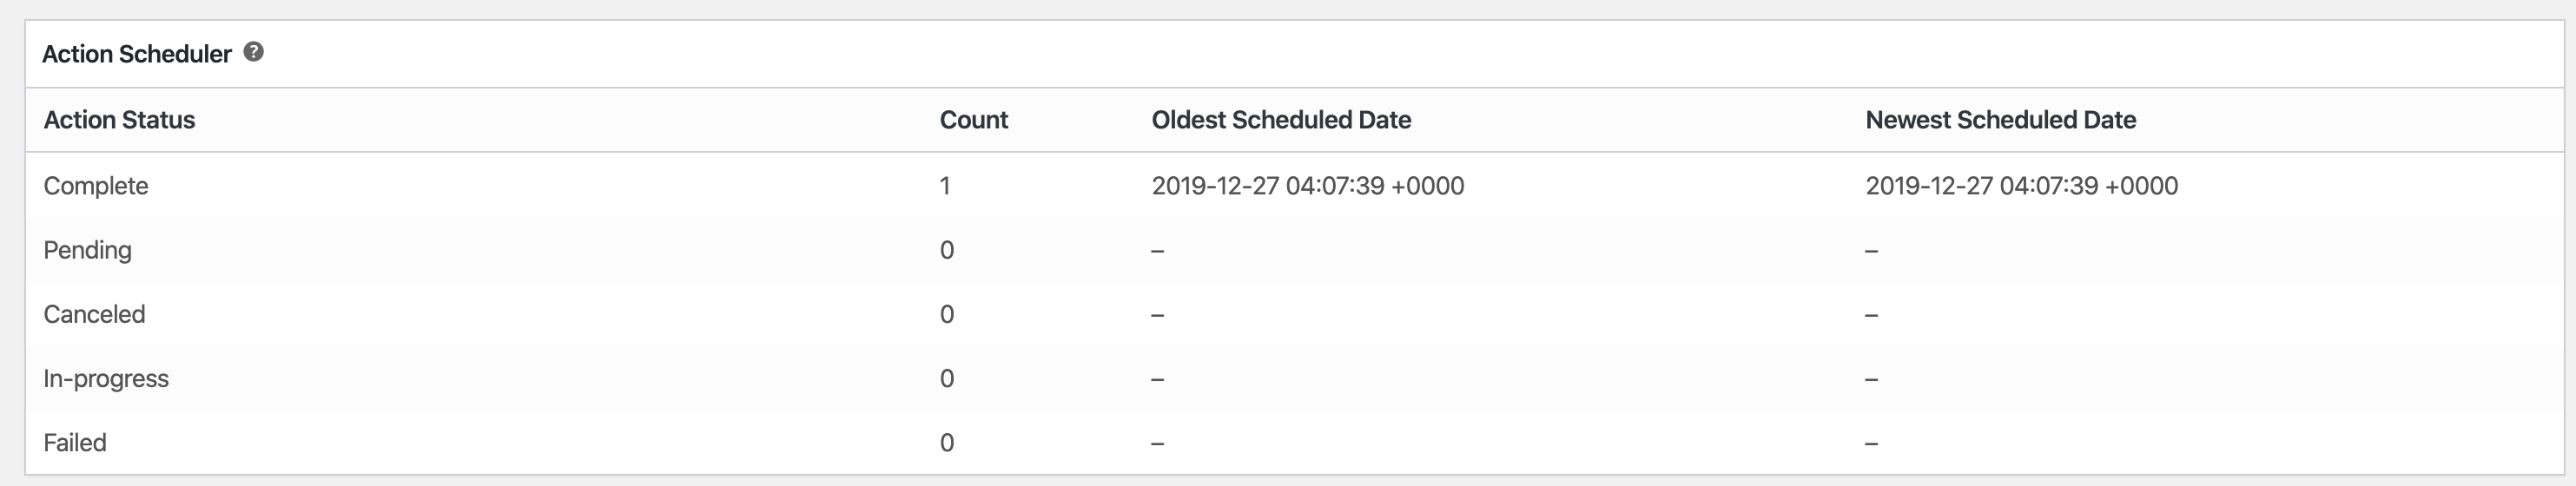Click Newest Scheduled Date header
2576x486 pixels.
[2001, 120]
